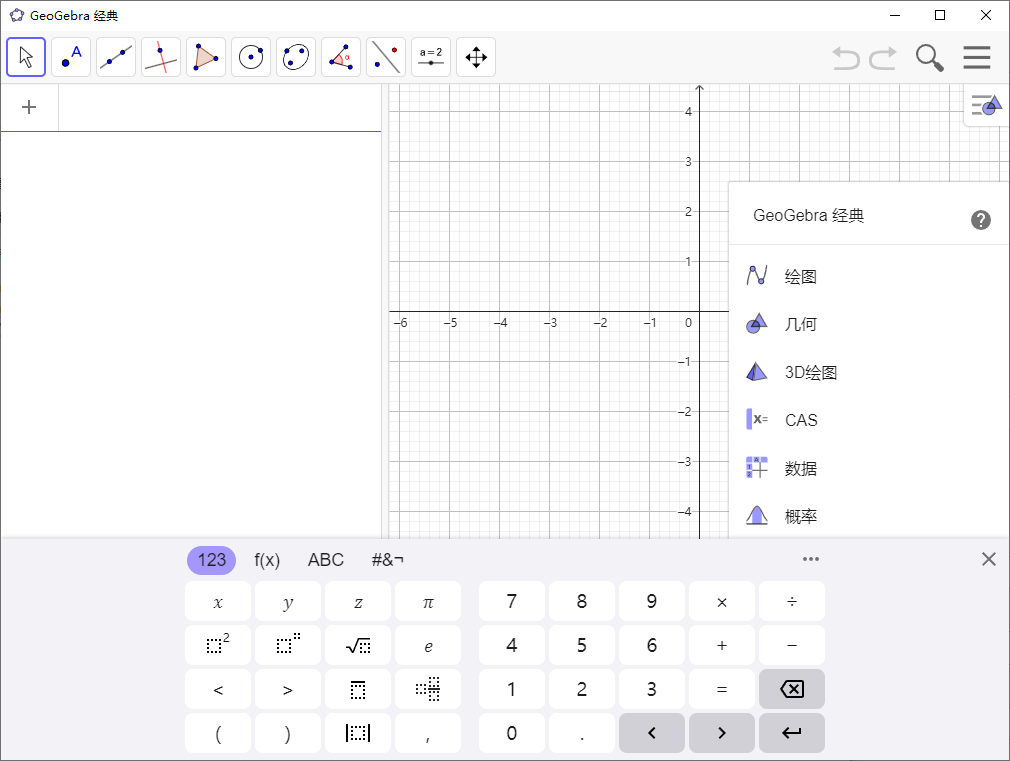The image size is (1010, 761).
Task: Open the search perspectives magnifier
Action: point(929,57)
